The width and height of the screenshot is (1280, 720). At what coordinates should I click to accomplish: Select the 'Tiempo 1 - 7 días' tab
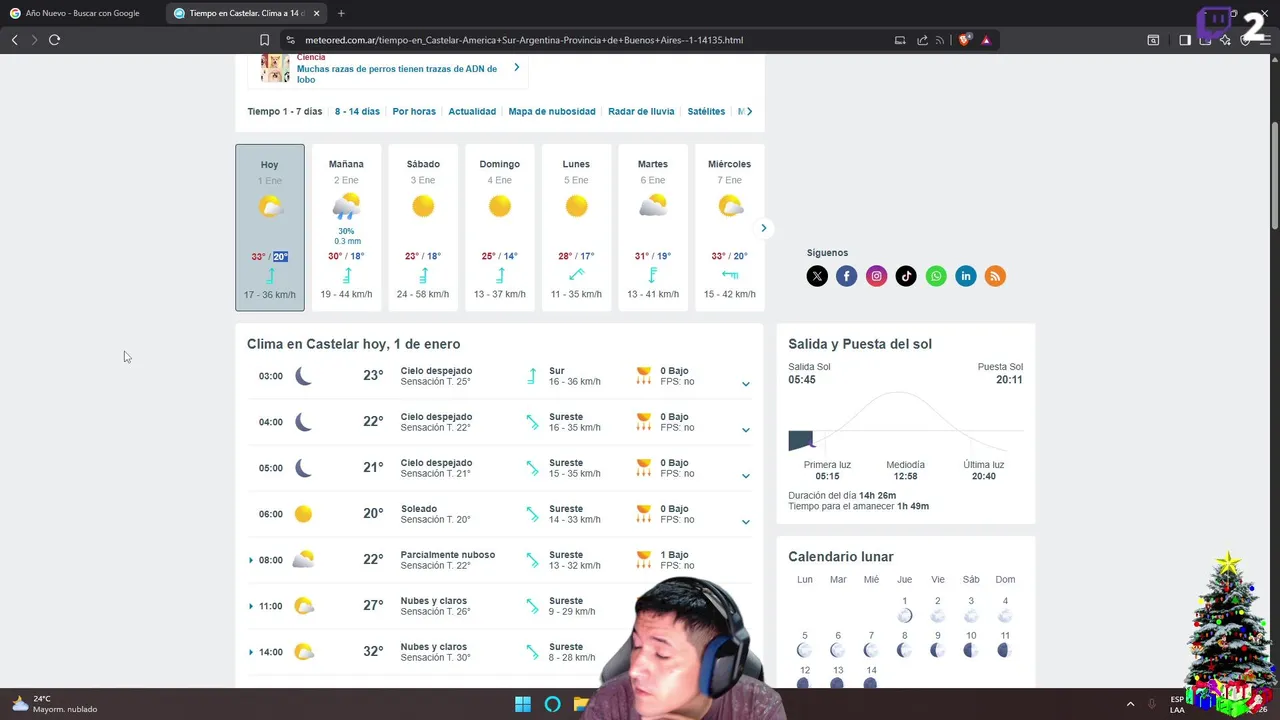(285, 111)
